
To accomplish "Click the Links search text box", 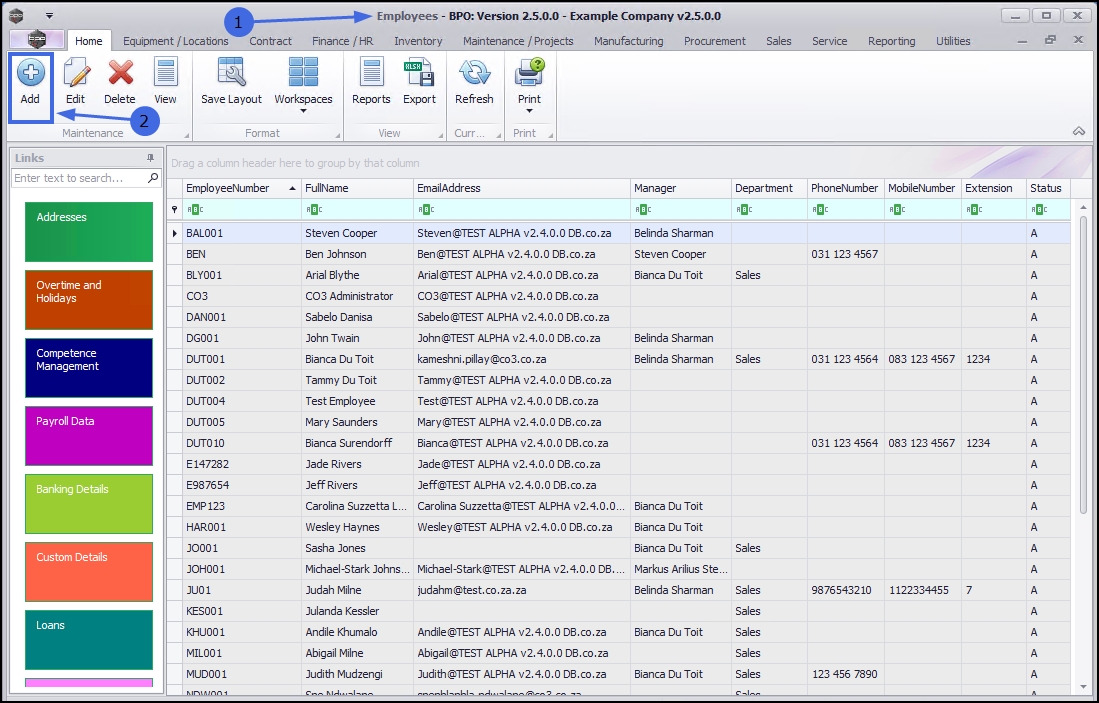I will point(80,178).
